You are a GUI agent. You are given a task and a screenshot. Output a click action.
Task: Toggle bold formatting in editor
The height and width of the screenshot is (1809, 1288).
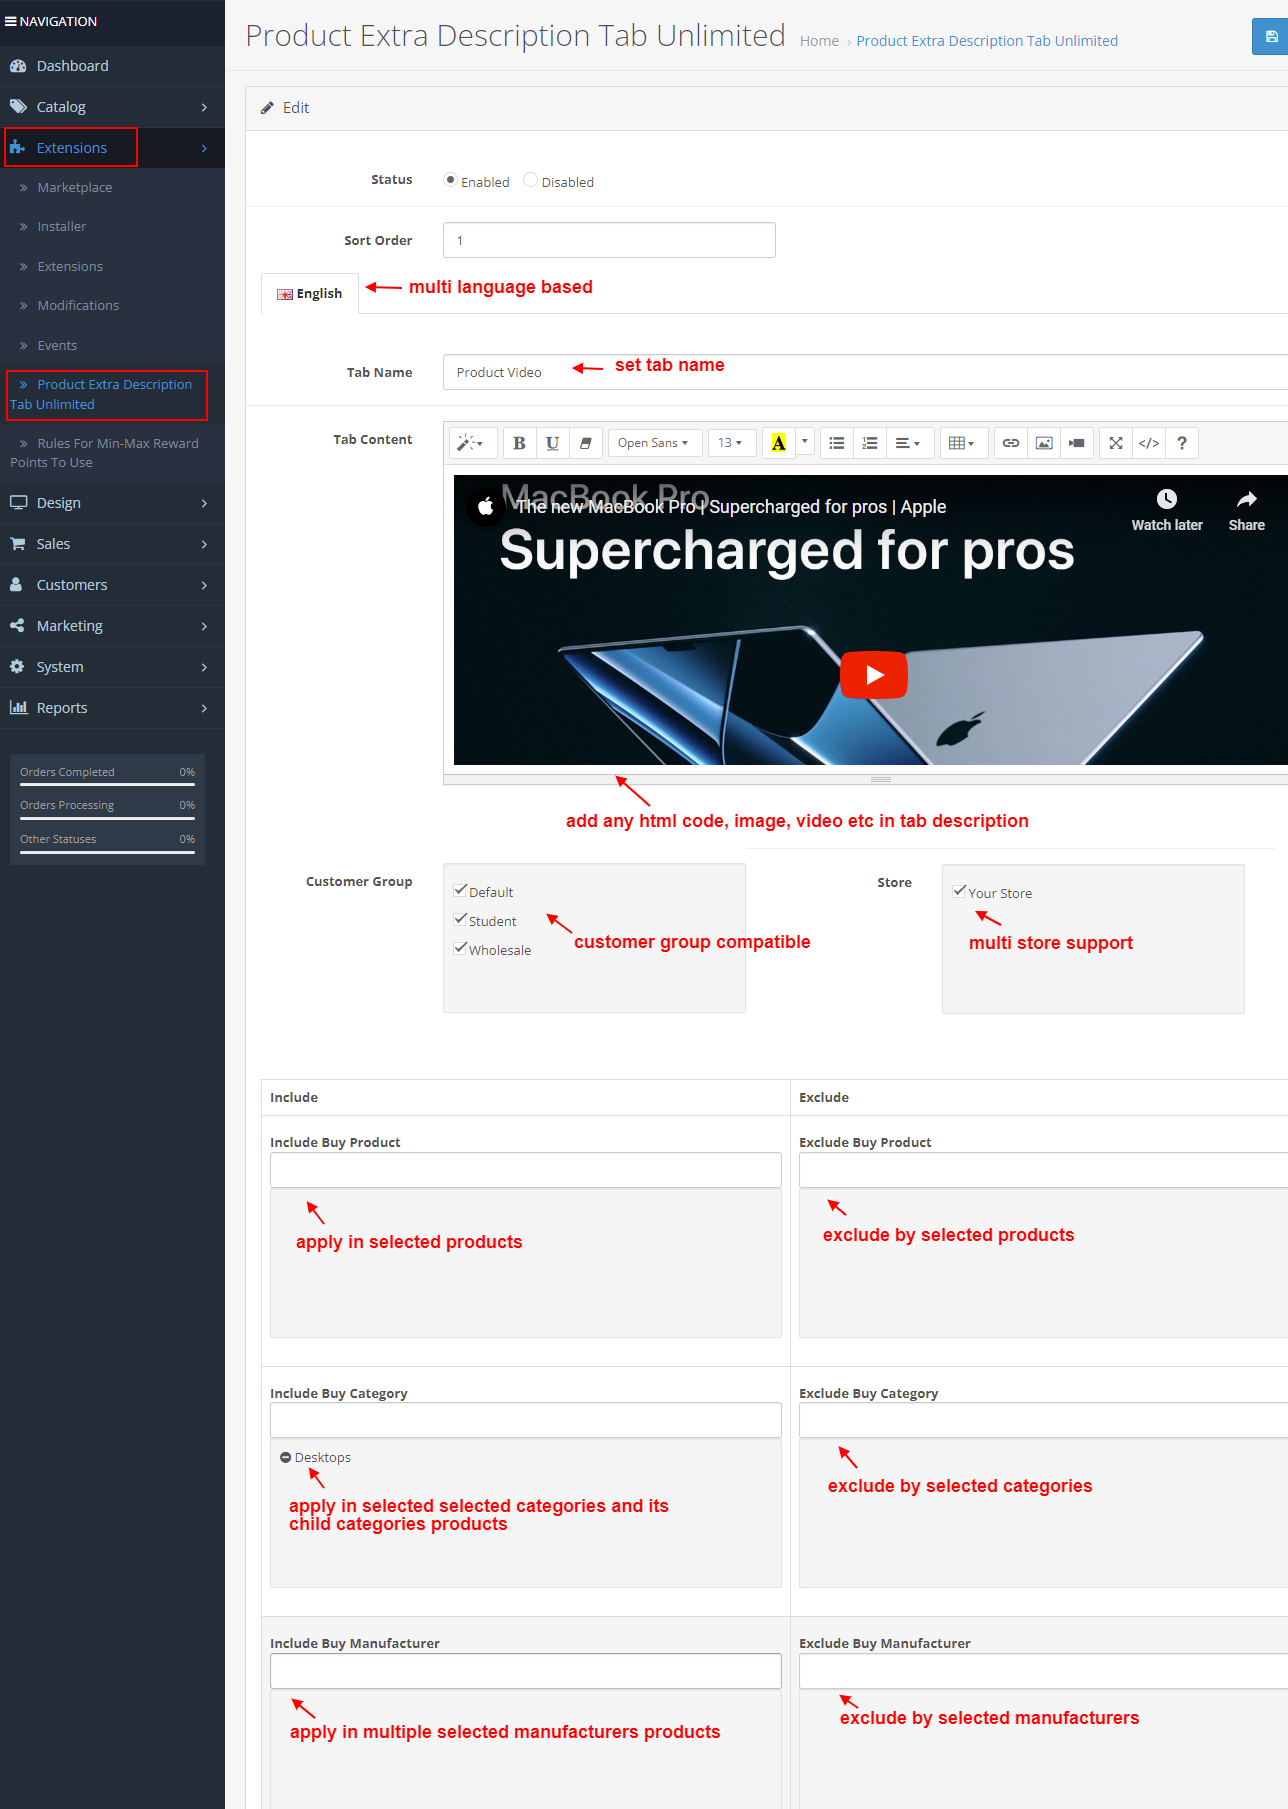519,443
